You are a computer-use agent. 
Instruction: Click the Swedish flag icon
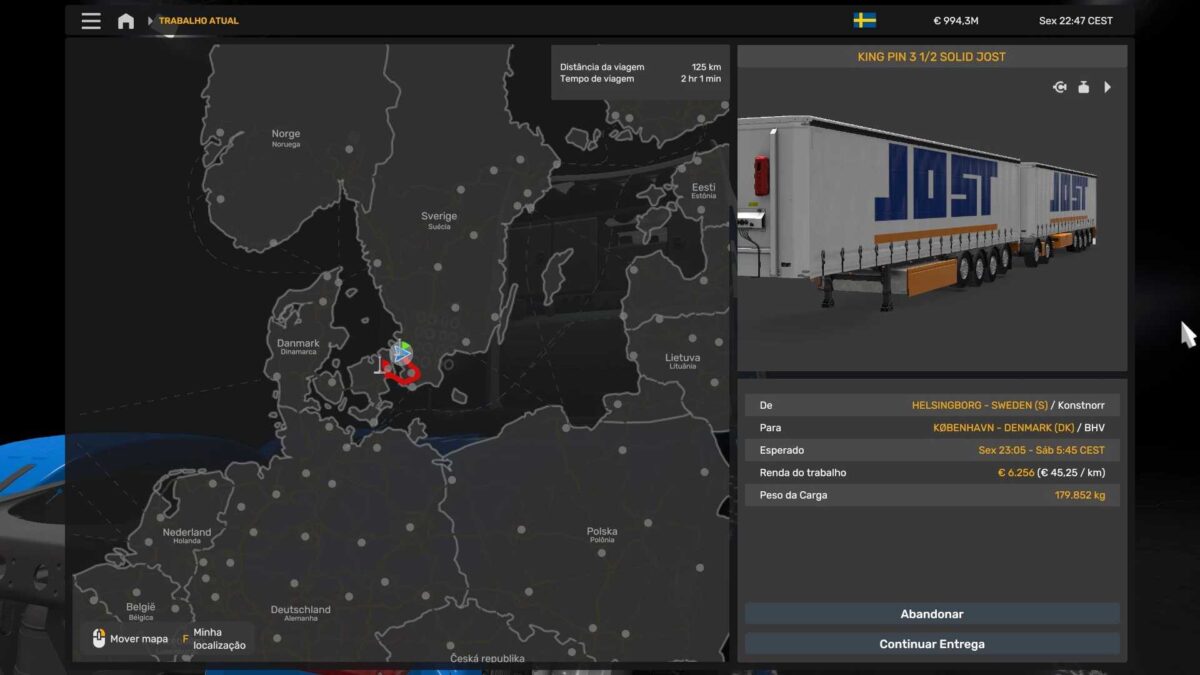pyautogui.click(x=864, y=21)
